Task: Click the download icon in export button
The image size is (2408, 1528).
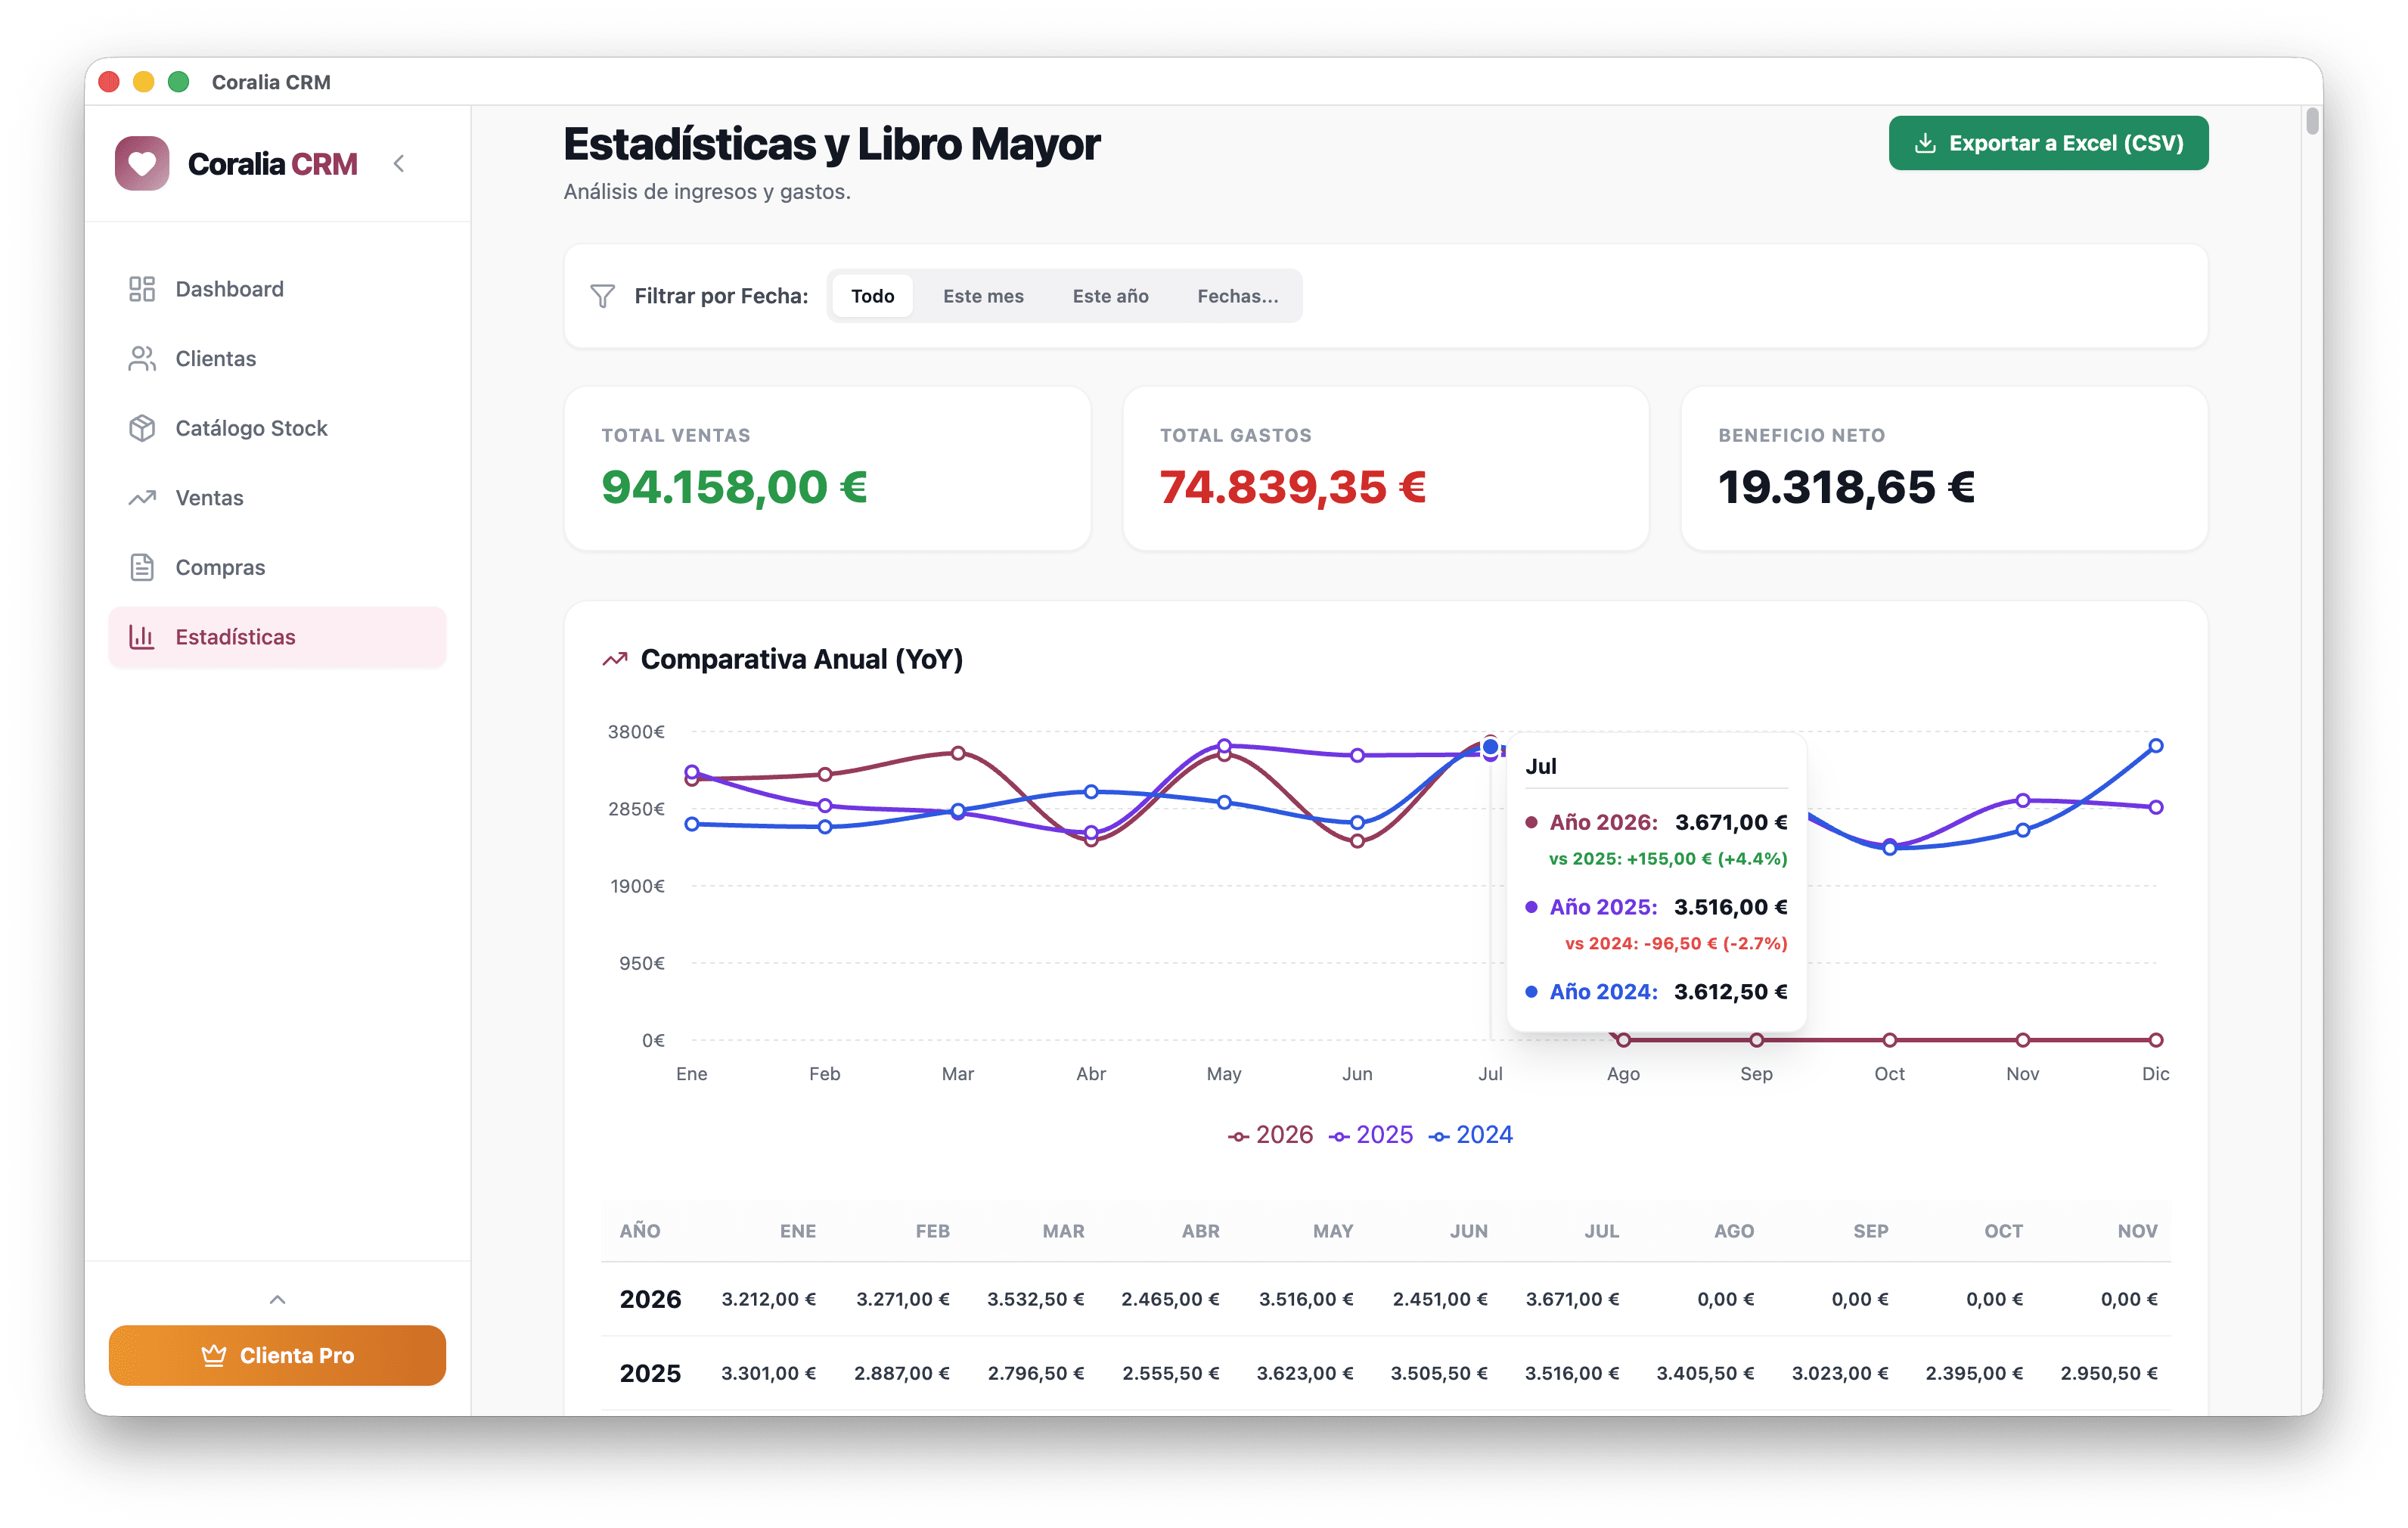Action: click(x=1925, y=143)
